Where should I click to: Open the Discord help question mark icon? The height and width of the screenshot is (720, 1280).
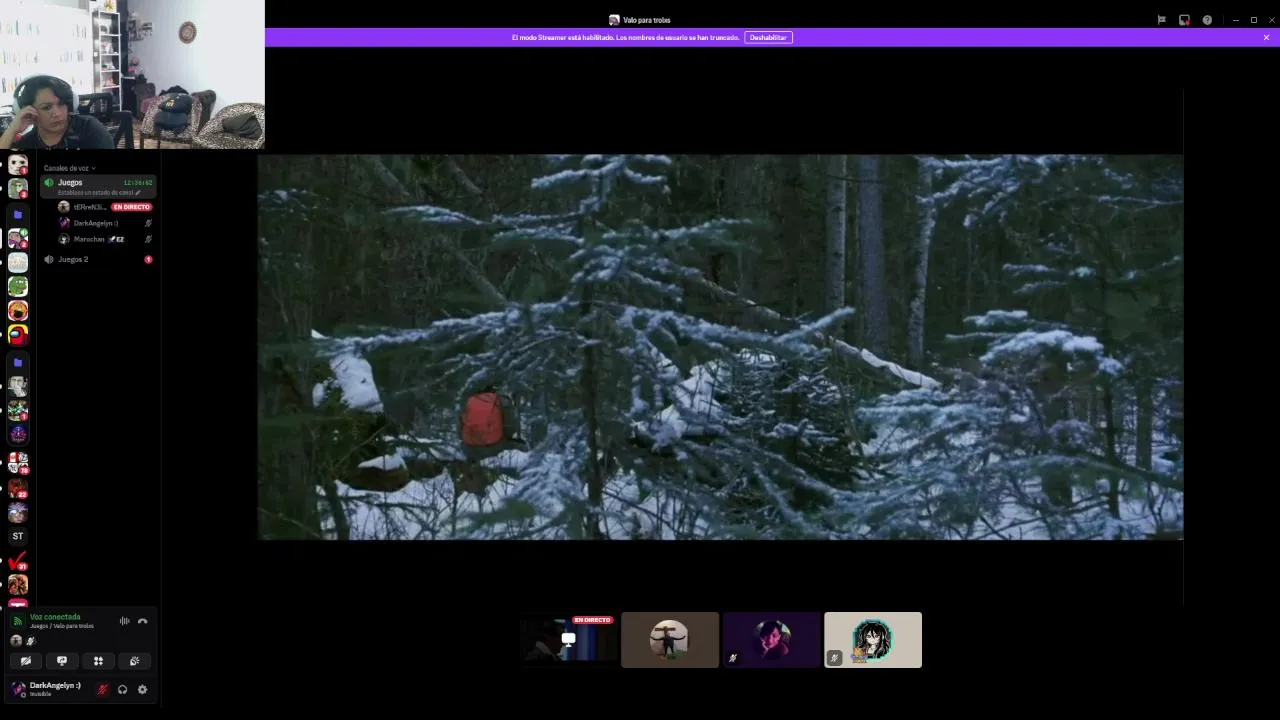pos(1207,20)
